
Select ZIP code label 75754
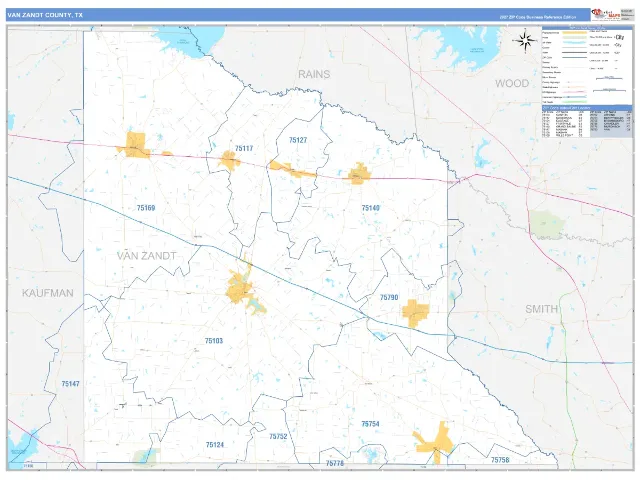371,424
